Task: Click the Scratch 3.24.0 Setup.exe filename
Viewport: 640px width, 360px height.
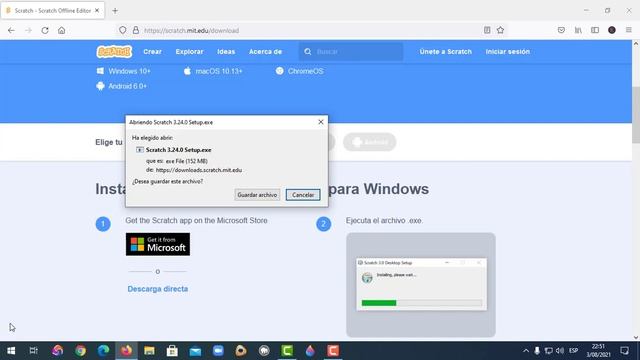Action: [x=178, y=150]
